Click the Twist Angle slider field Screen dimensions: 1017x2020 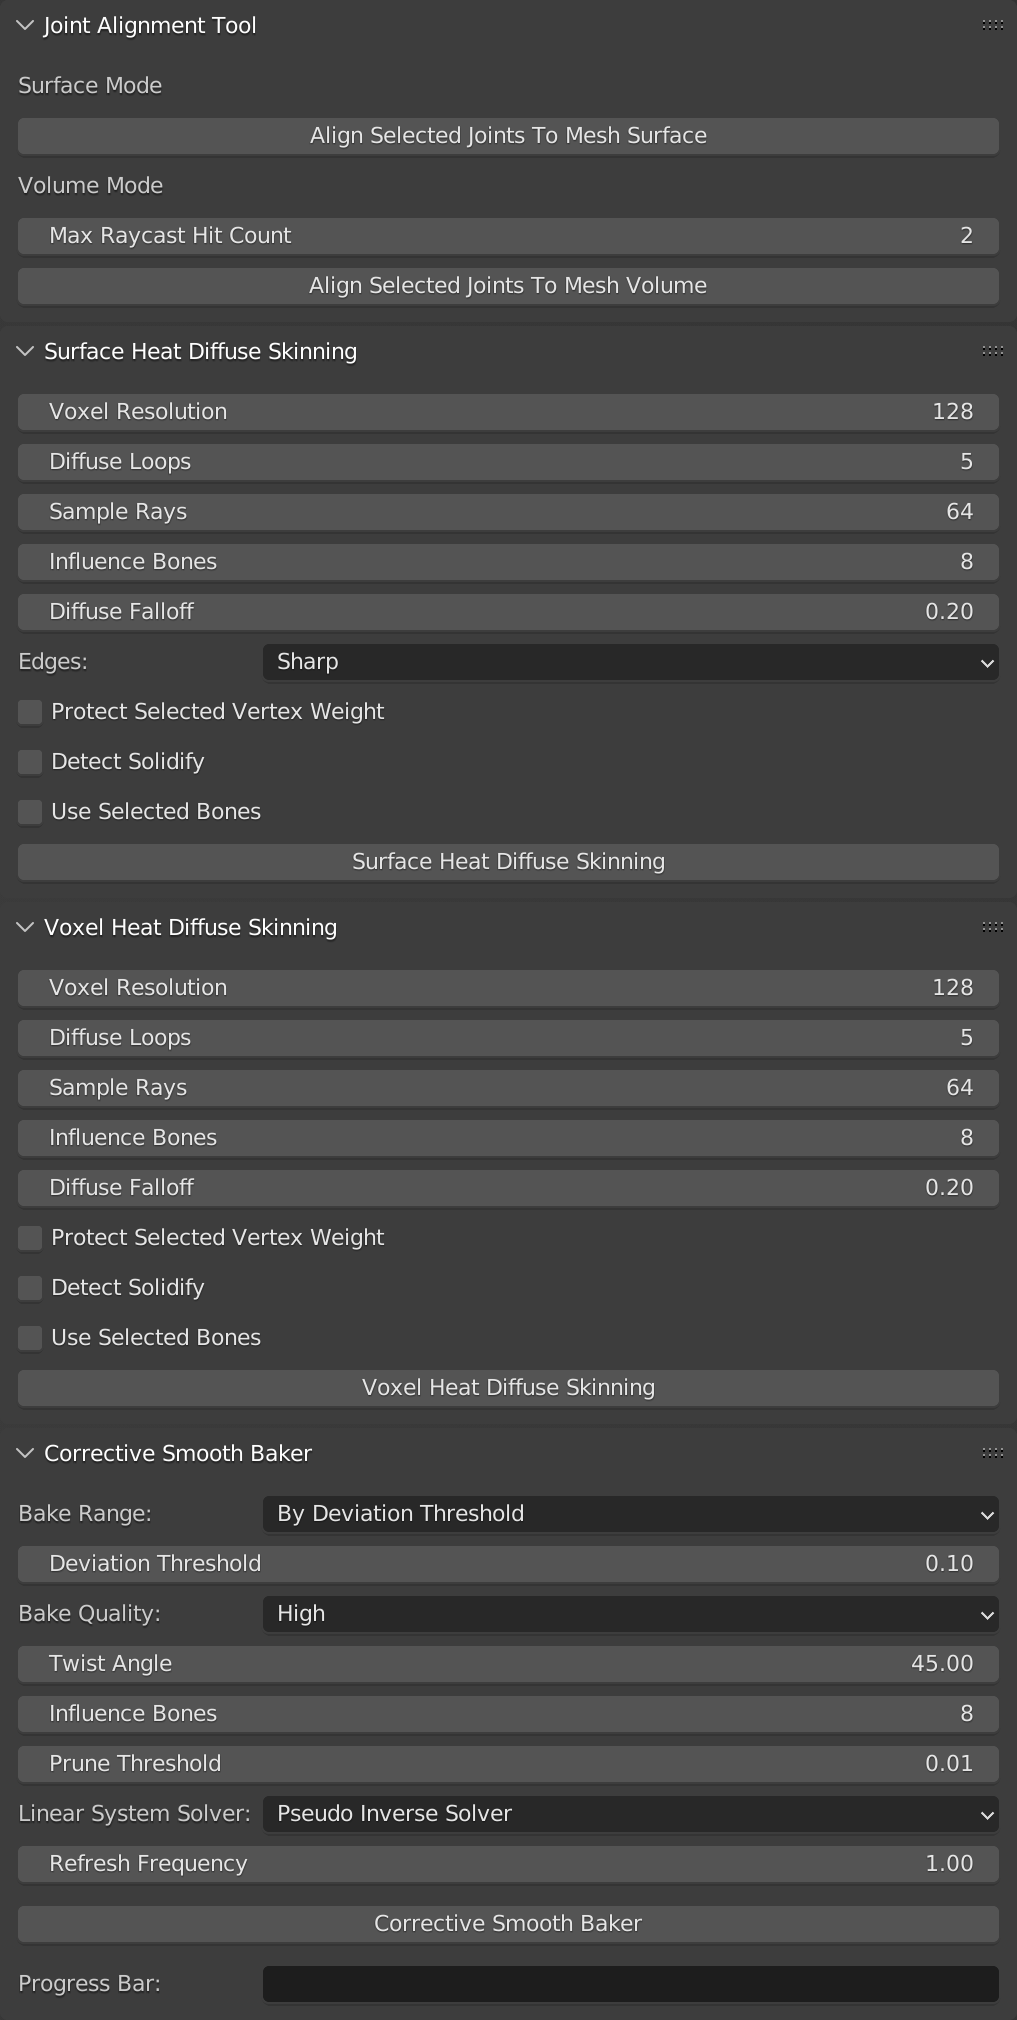tap(508, 1663)
